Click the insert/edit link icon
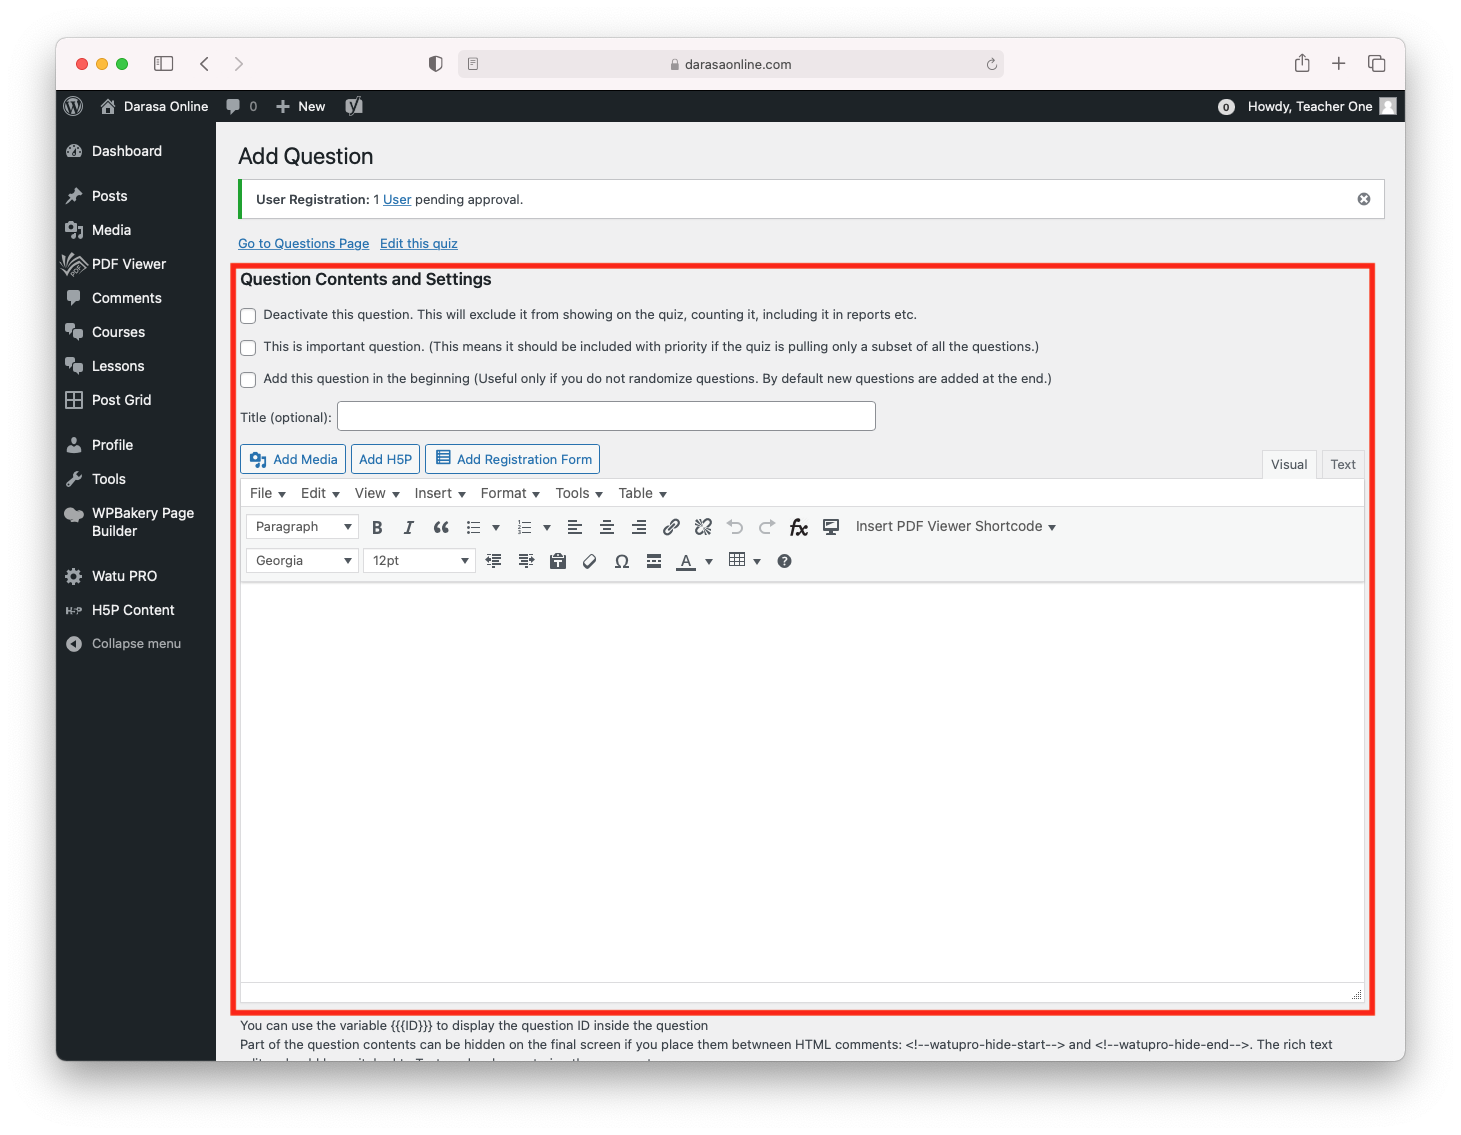 (x=671, y=527)
